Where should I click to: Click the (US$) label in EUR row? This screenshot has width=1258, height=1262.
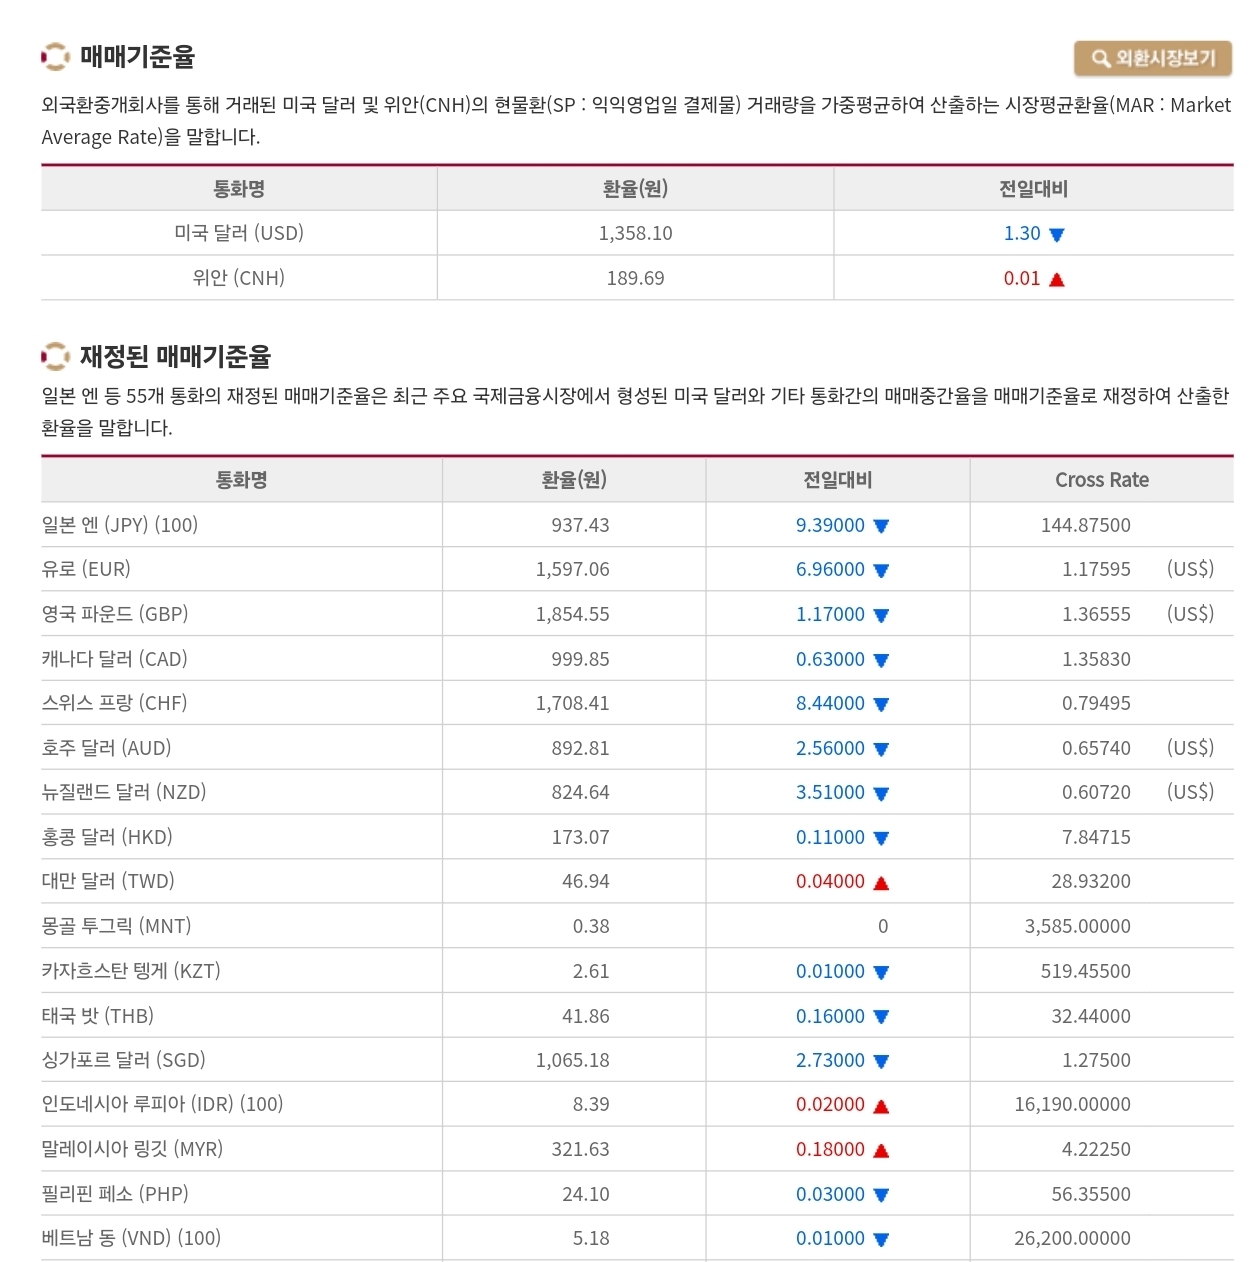[1190, 569]
